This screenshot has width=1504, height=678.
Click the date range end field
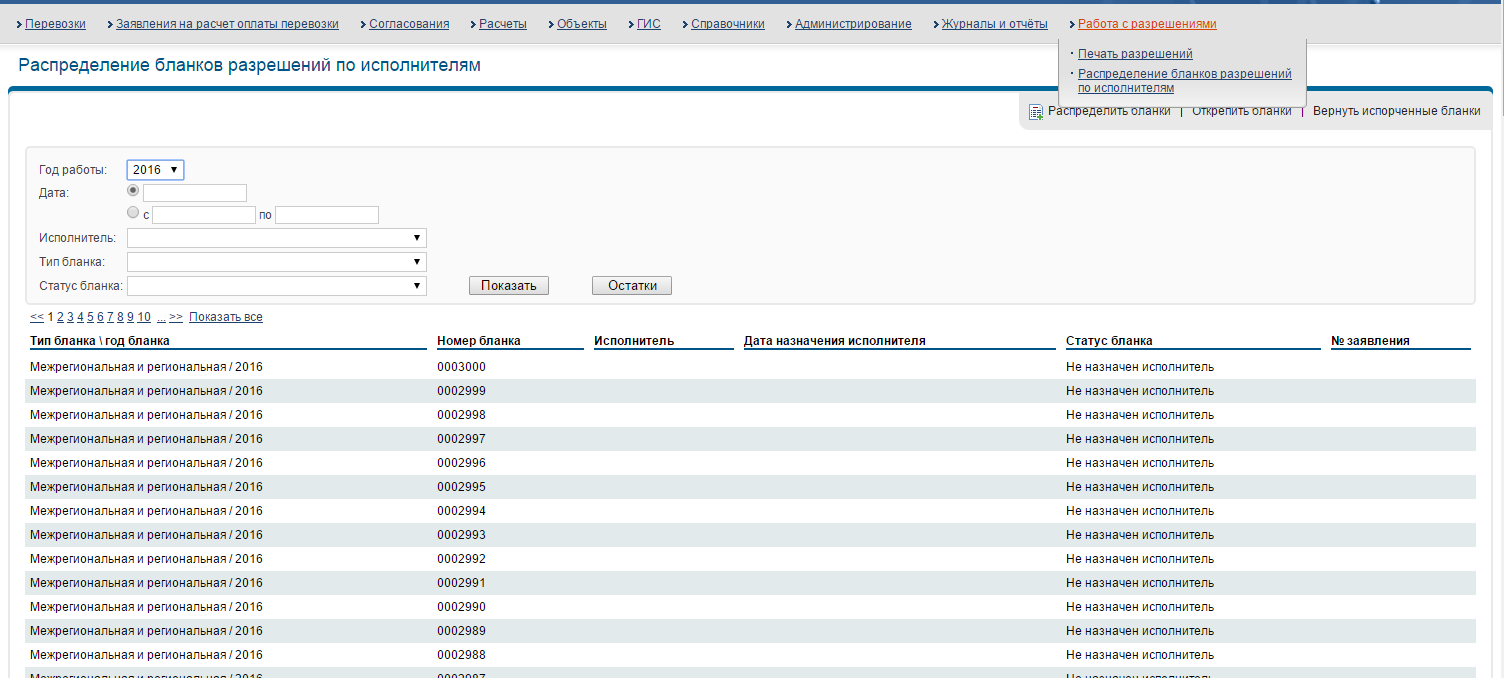pyautogui.click(x=327, y=215)
